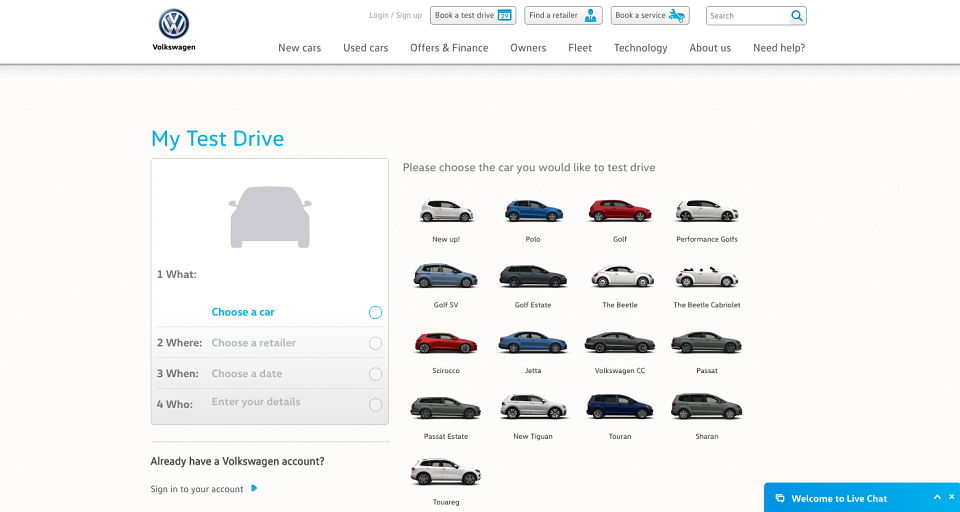Focus the Search input field
This screenshot has width=960, height=512.
point(748,16)
